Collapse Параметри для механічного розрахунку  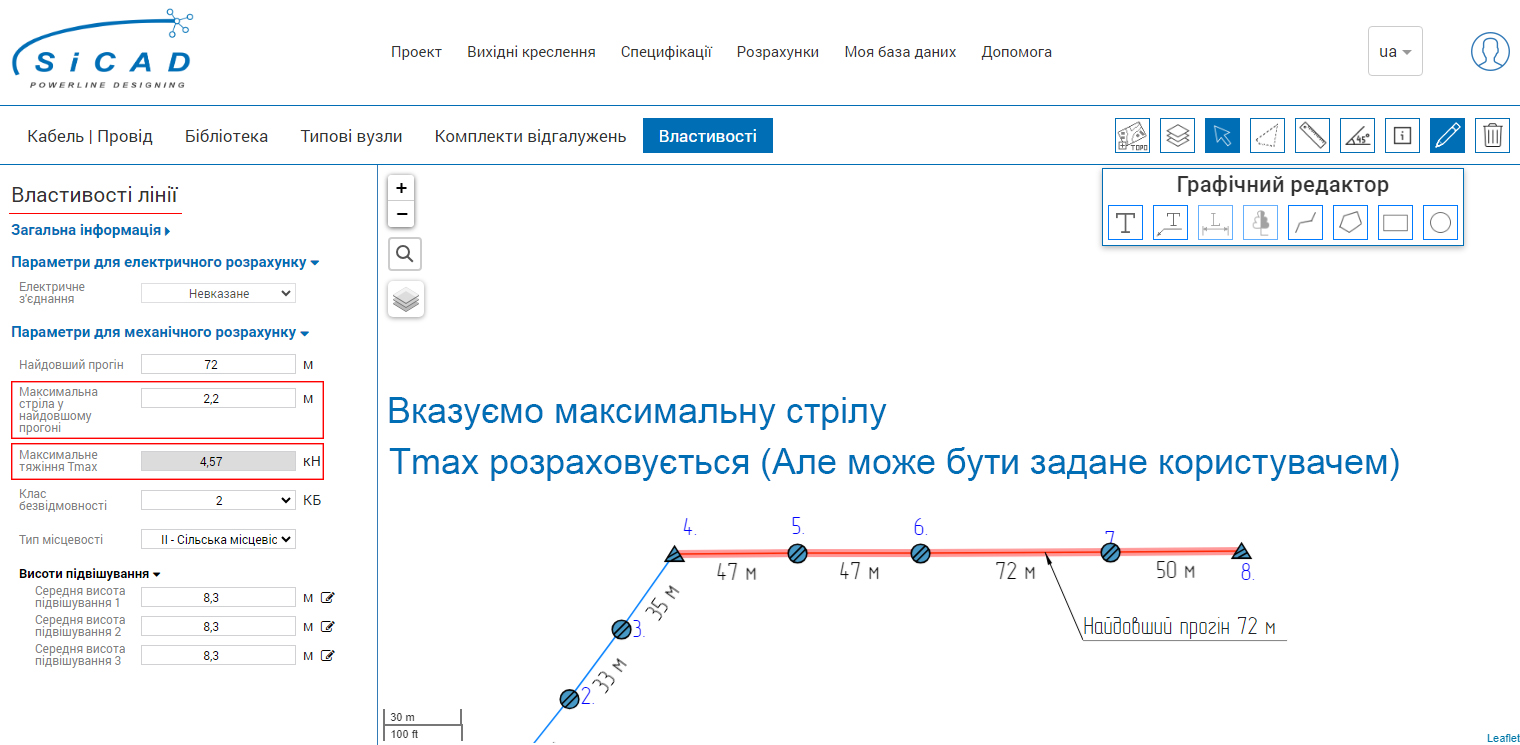[160, 332]
